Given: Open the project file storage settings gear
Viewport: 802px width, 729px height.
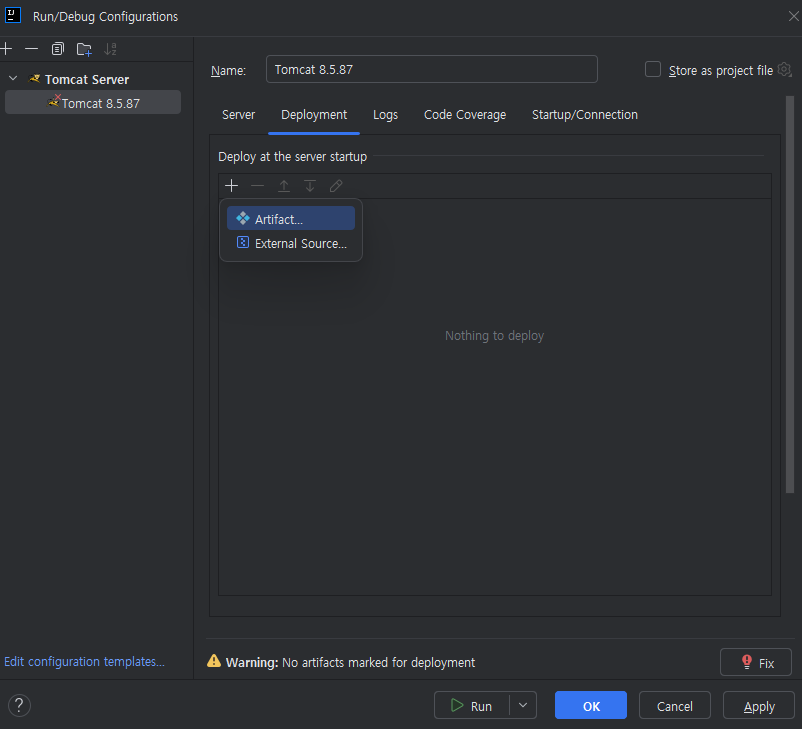Looking at the screenshot, I should 785,70.
